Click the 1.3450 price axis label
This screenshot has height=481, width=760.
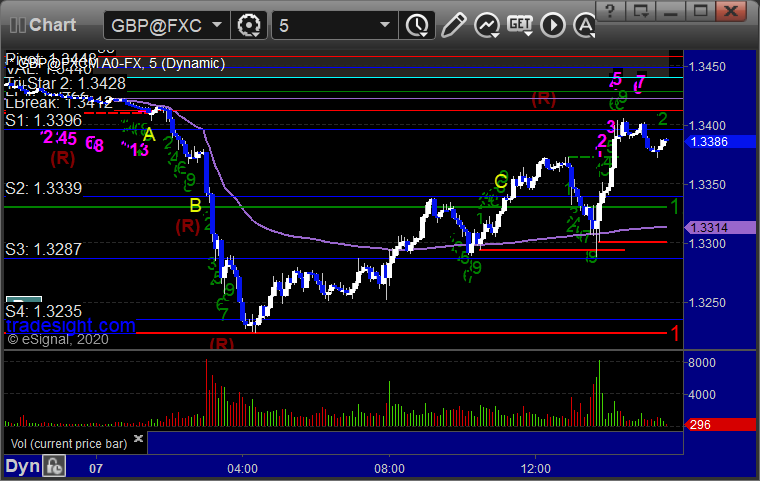pos(707,67)
